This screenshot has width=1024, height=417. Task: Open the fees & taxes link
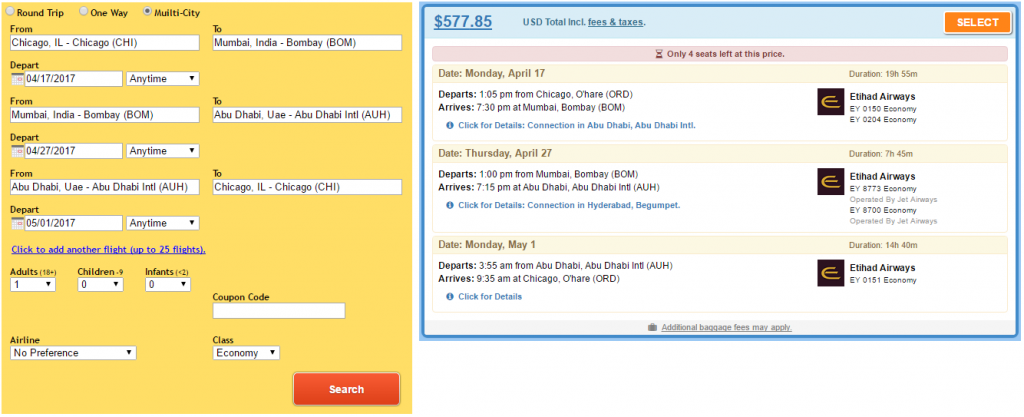click(x=615, y=22)
